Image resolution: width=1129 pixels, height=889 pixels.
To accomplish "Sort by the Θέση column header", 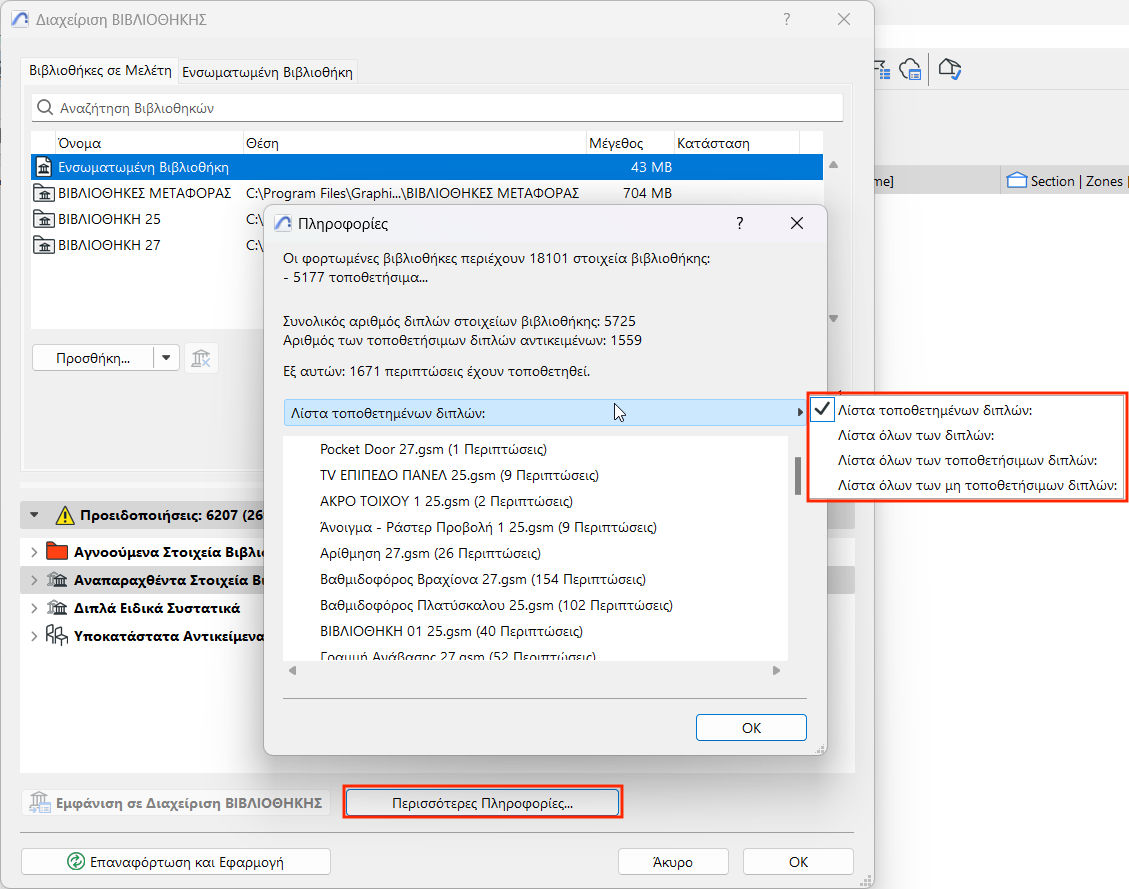I will pos(415,143).
